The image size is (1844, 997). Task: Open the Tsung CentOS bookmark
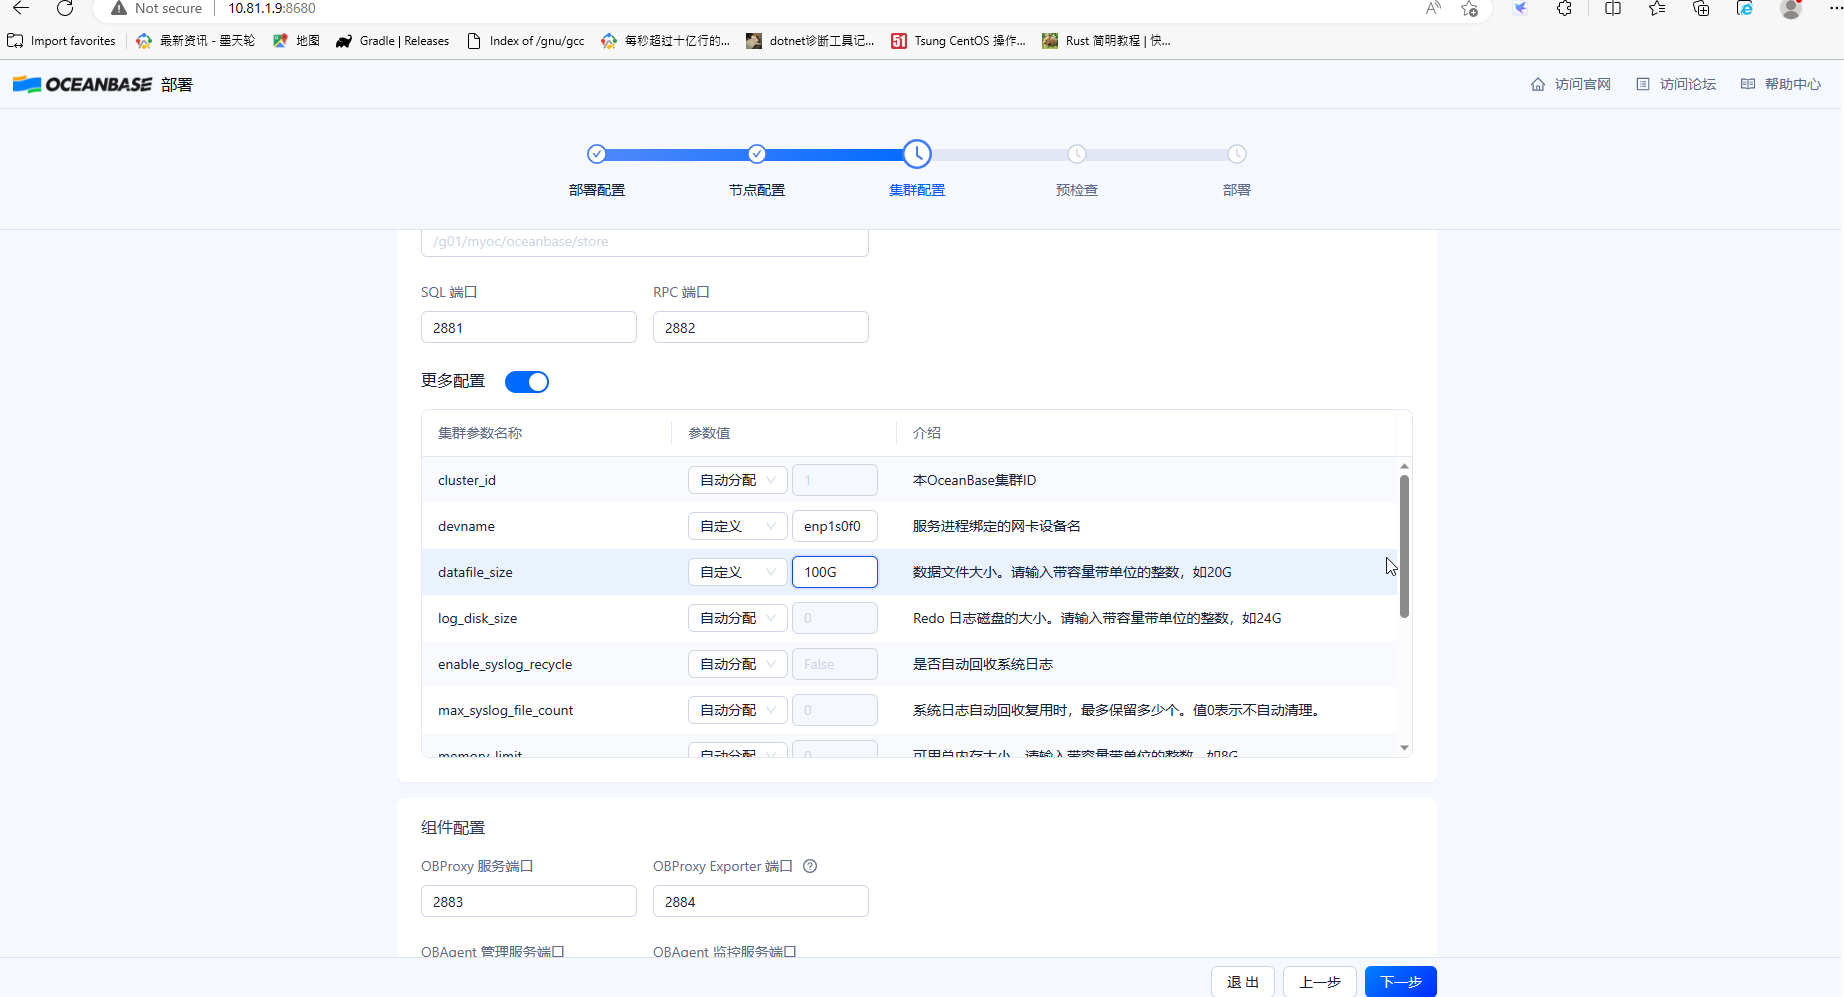click(958, 41)
